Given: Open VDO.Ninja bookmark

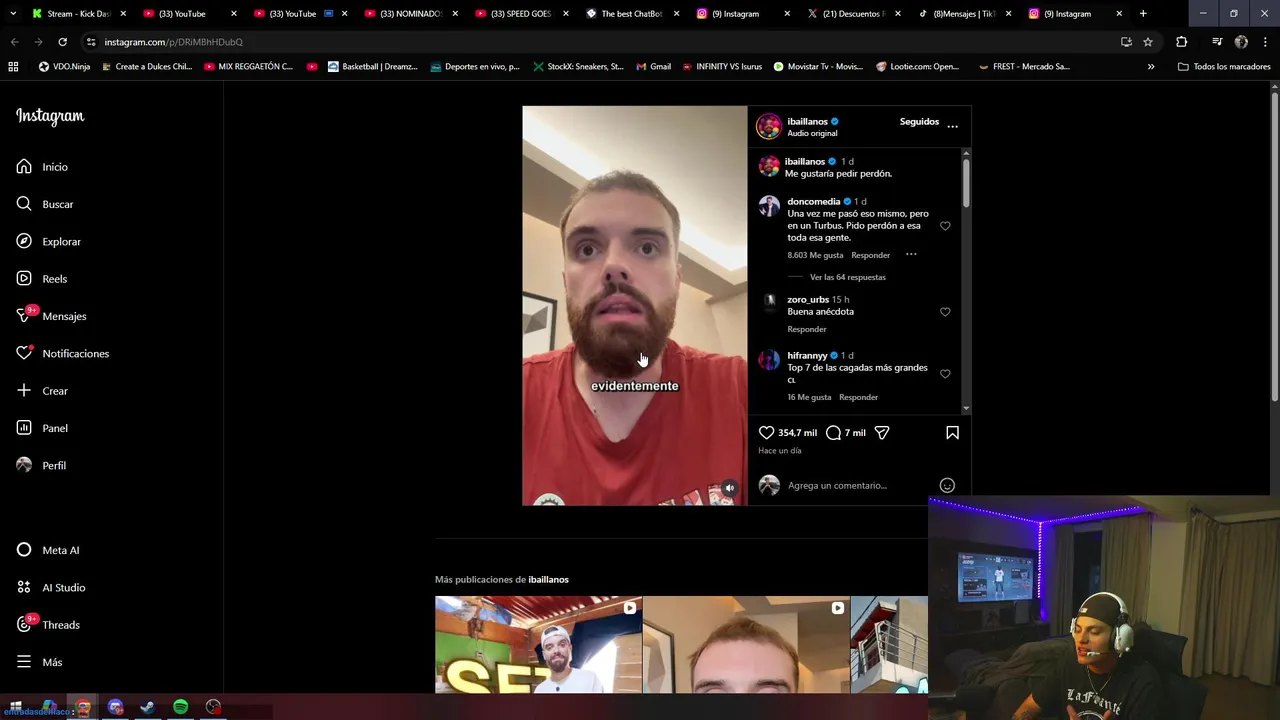Looking at the screenshot, I should point(64,67).
